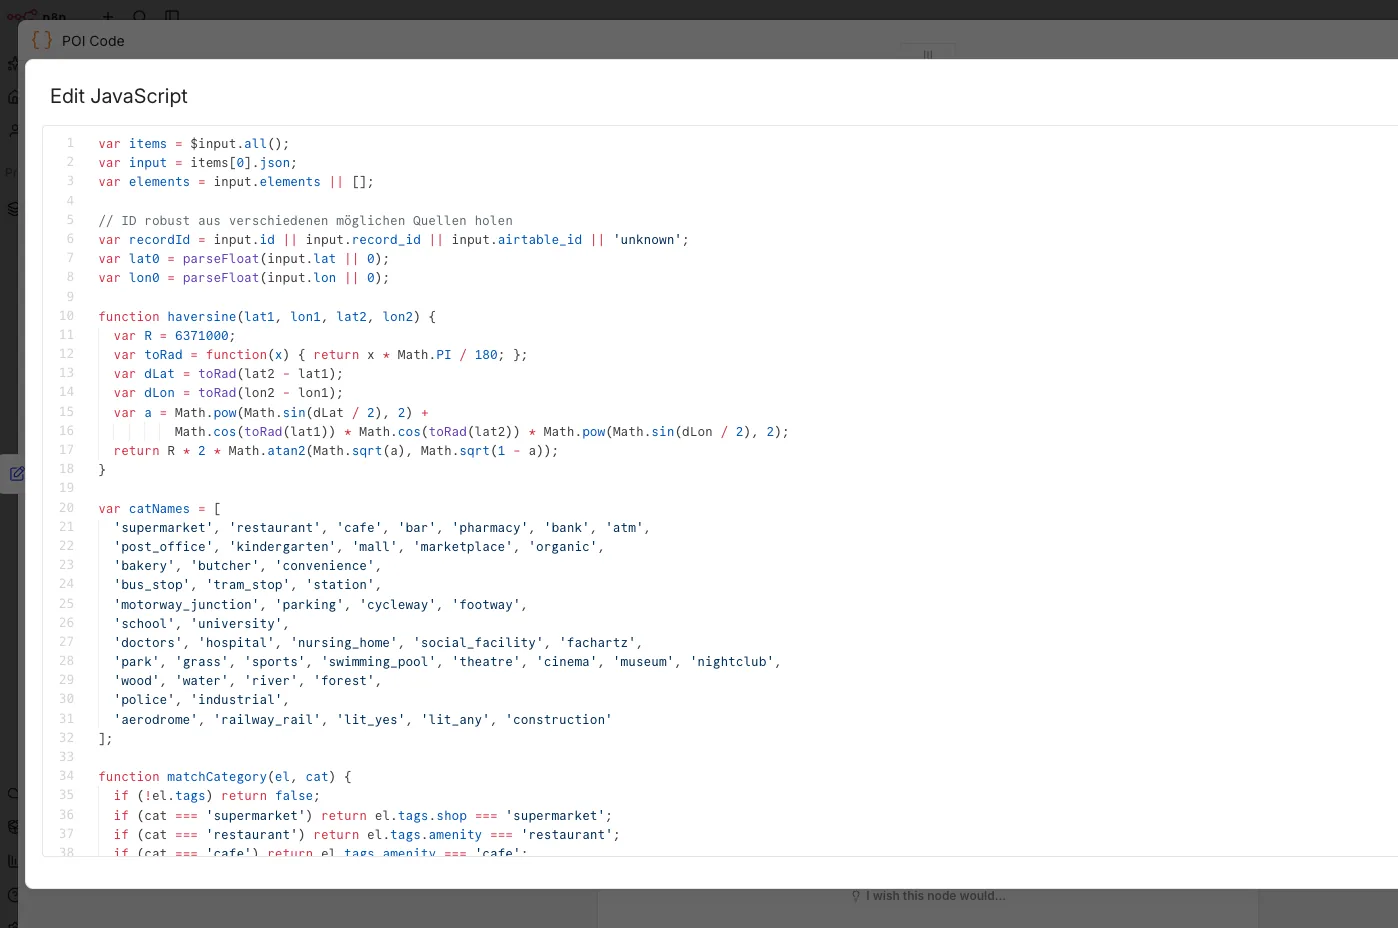Click the 'industrial' string in the code
Image resolution: width=1398 pixels, height=928 pixels.
[x=236, y=700]
